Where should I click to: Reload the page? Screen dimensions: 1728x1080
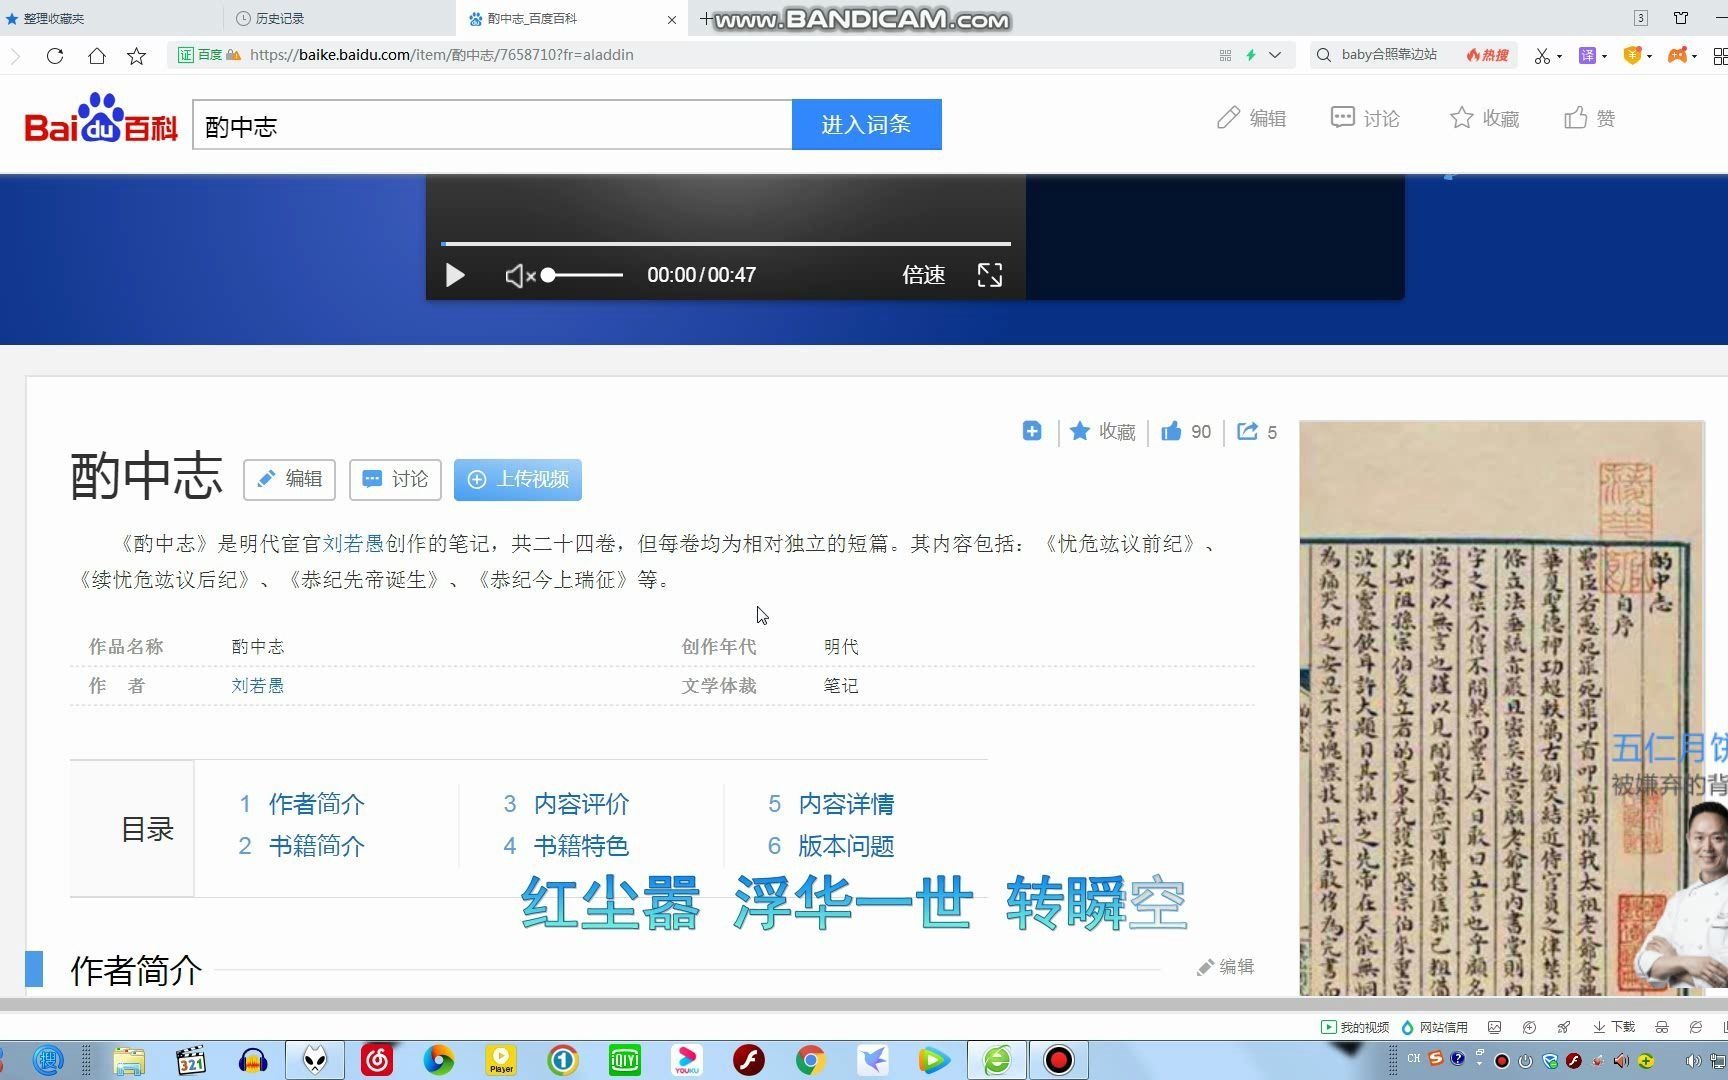pos(55,56)
